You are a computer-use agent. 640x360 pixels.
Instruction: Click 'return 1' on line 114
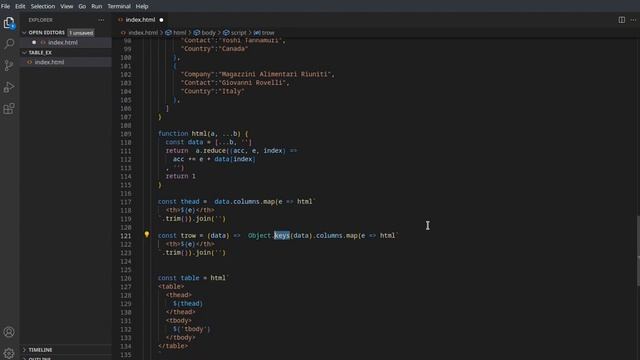pos(180,176)
